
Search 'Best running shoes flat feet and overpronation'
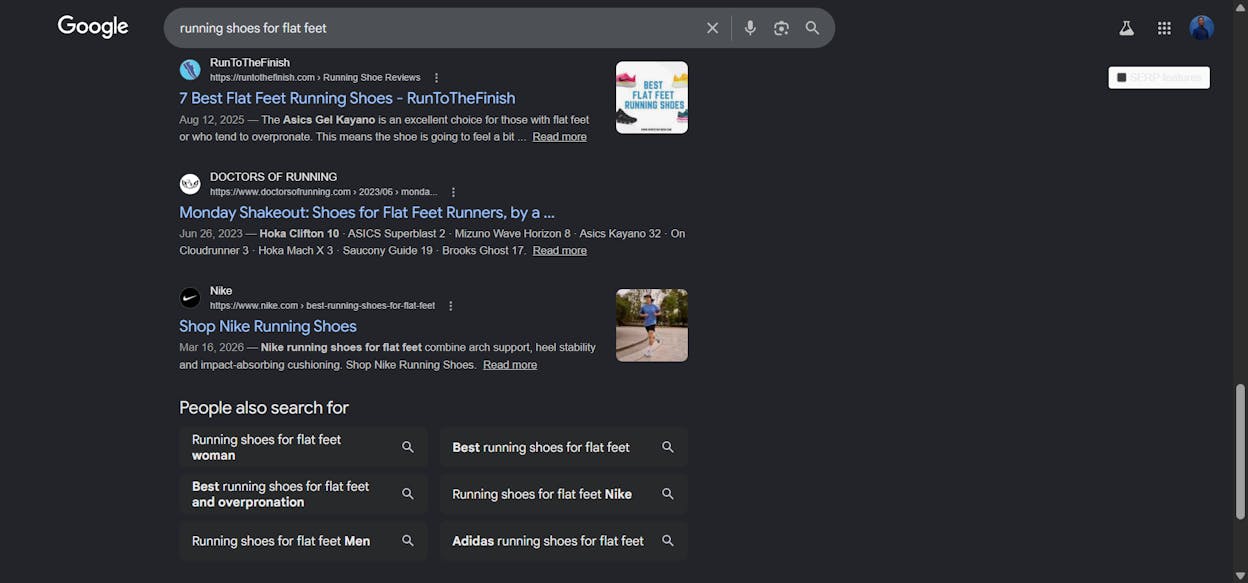(x=303, y=494)
